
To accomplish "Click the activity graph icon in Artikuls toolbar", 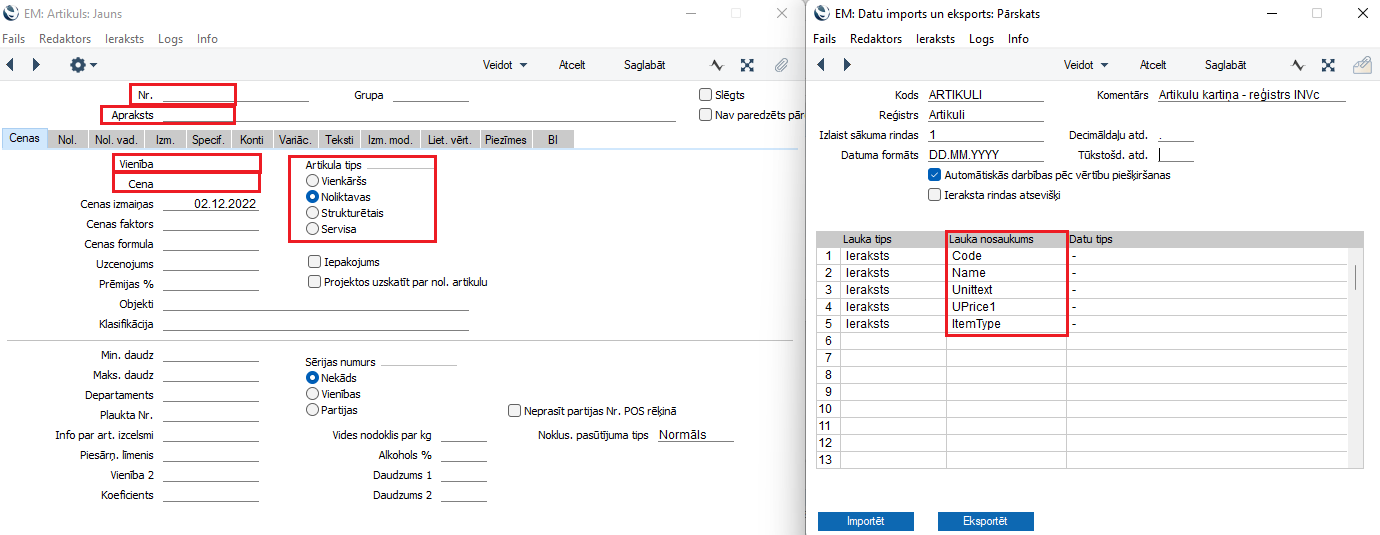I will [717, 65].
